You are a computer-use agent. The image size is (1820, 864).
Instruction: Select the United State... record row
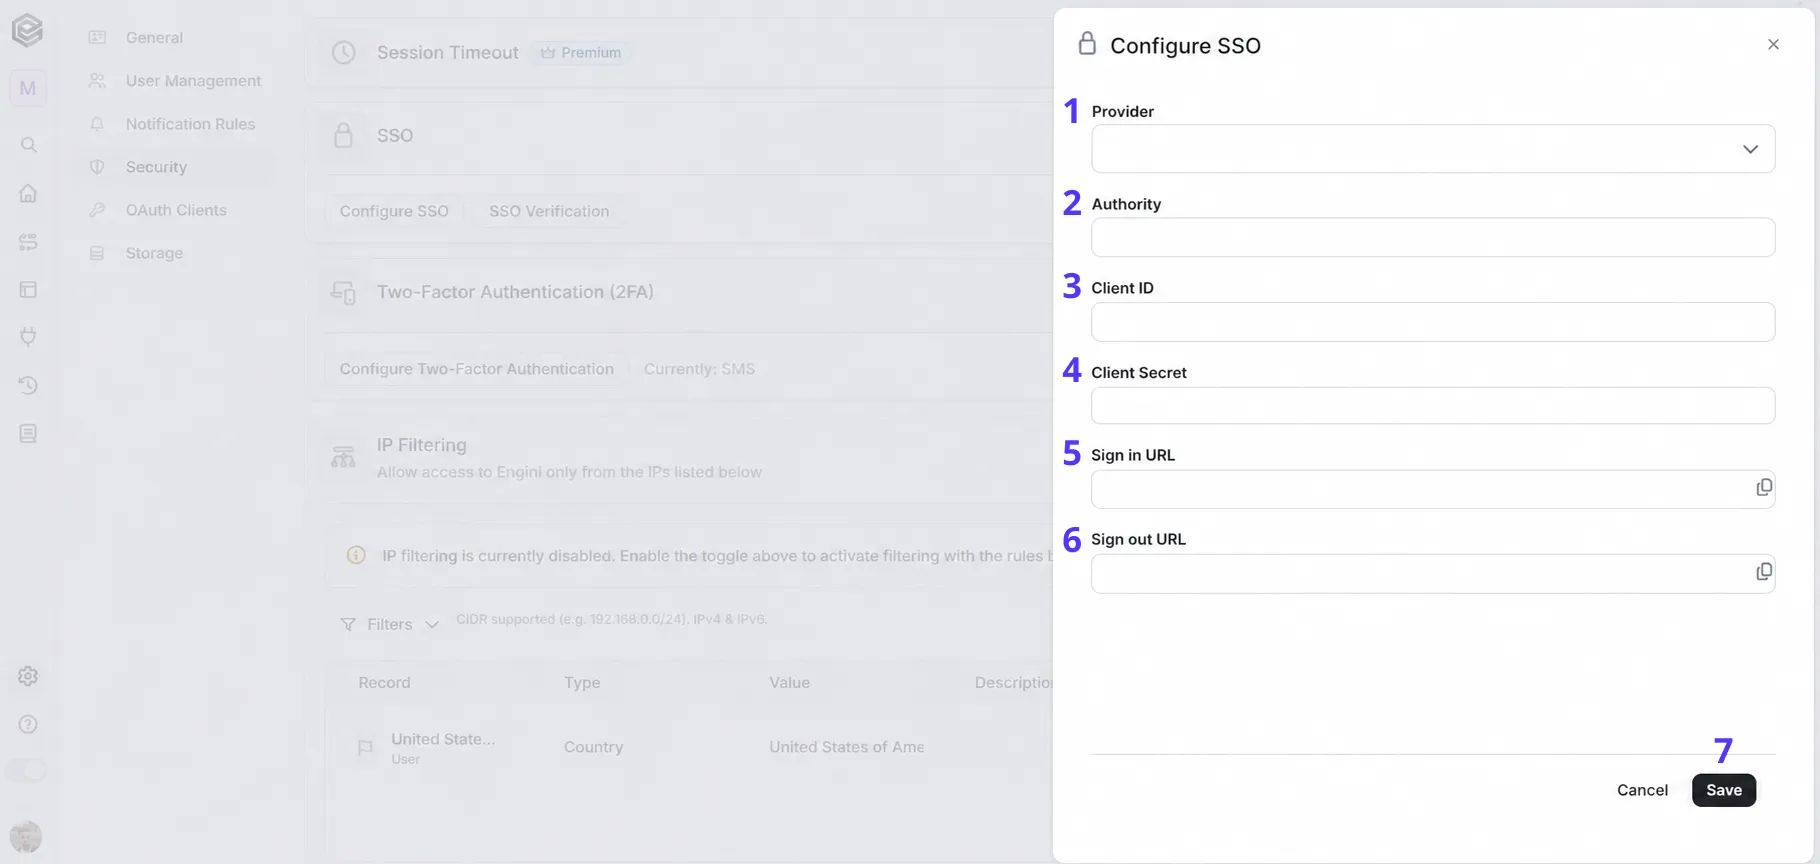690,747
